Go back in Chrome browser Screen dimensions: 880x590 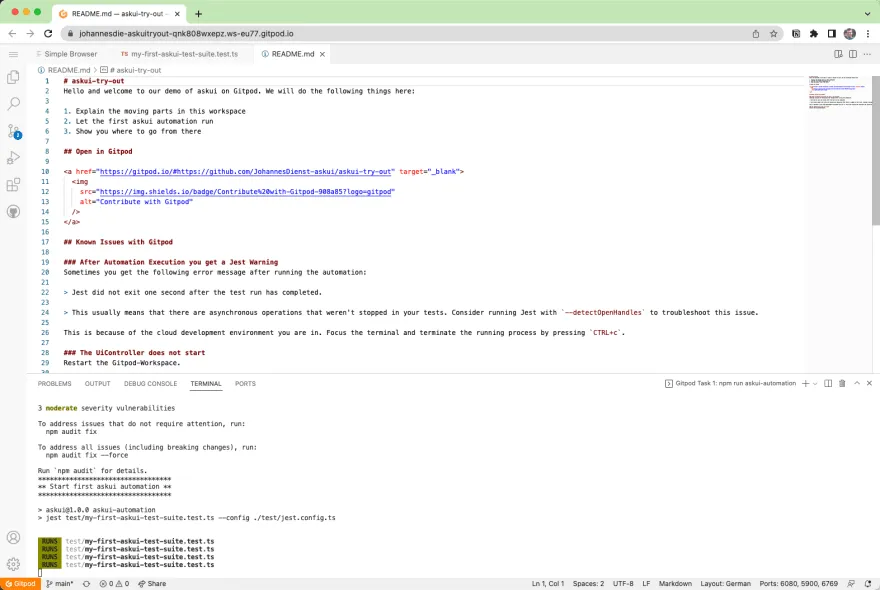click(12, 34)
